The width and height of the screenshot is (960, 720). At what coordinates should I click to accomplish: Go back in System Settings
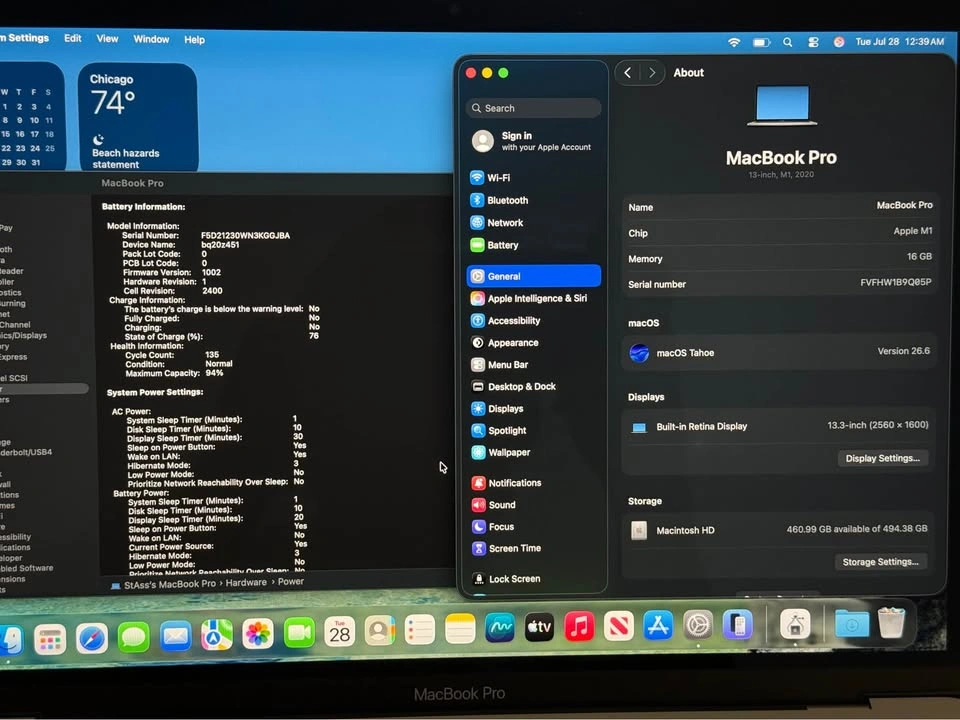point(628,73)
